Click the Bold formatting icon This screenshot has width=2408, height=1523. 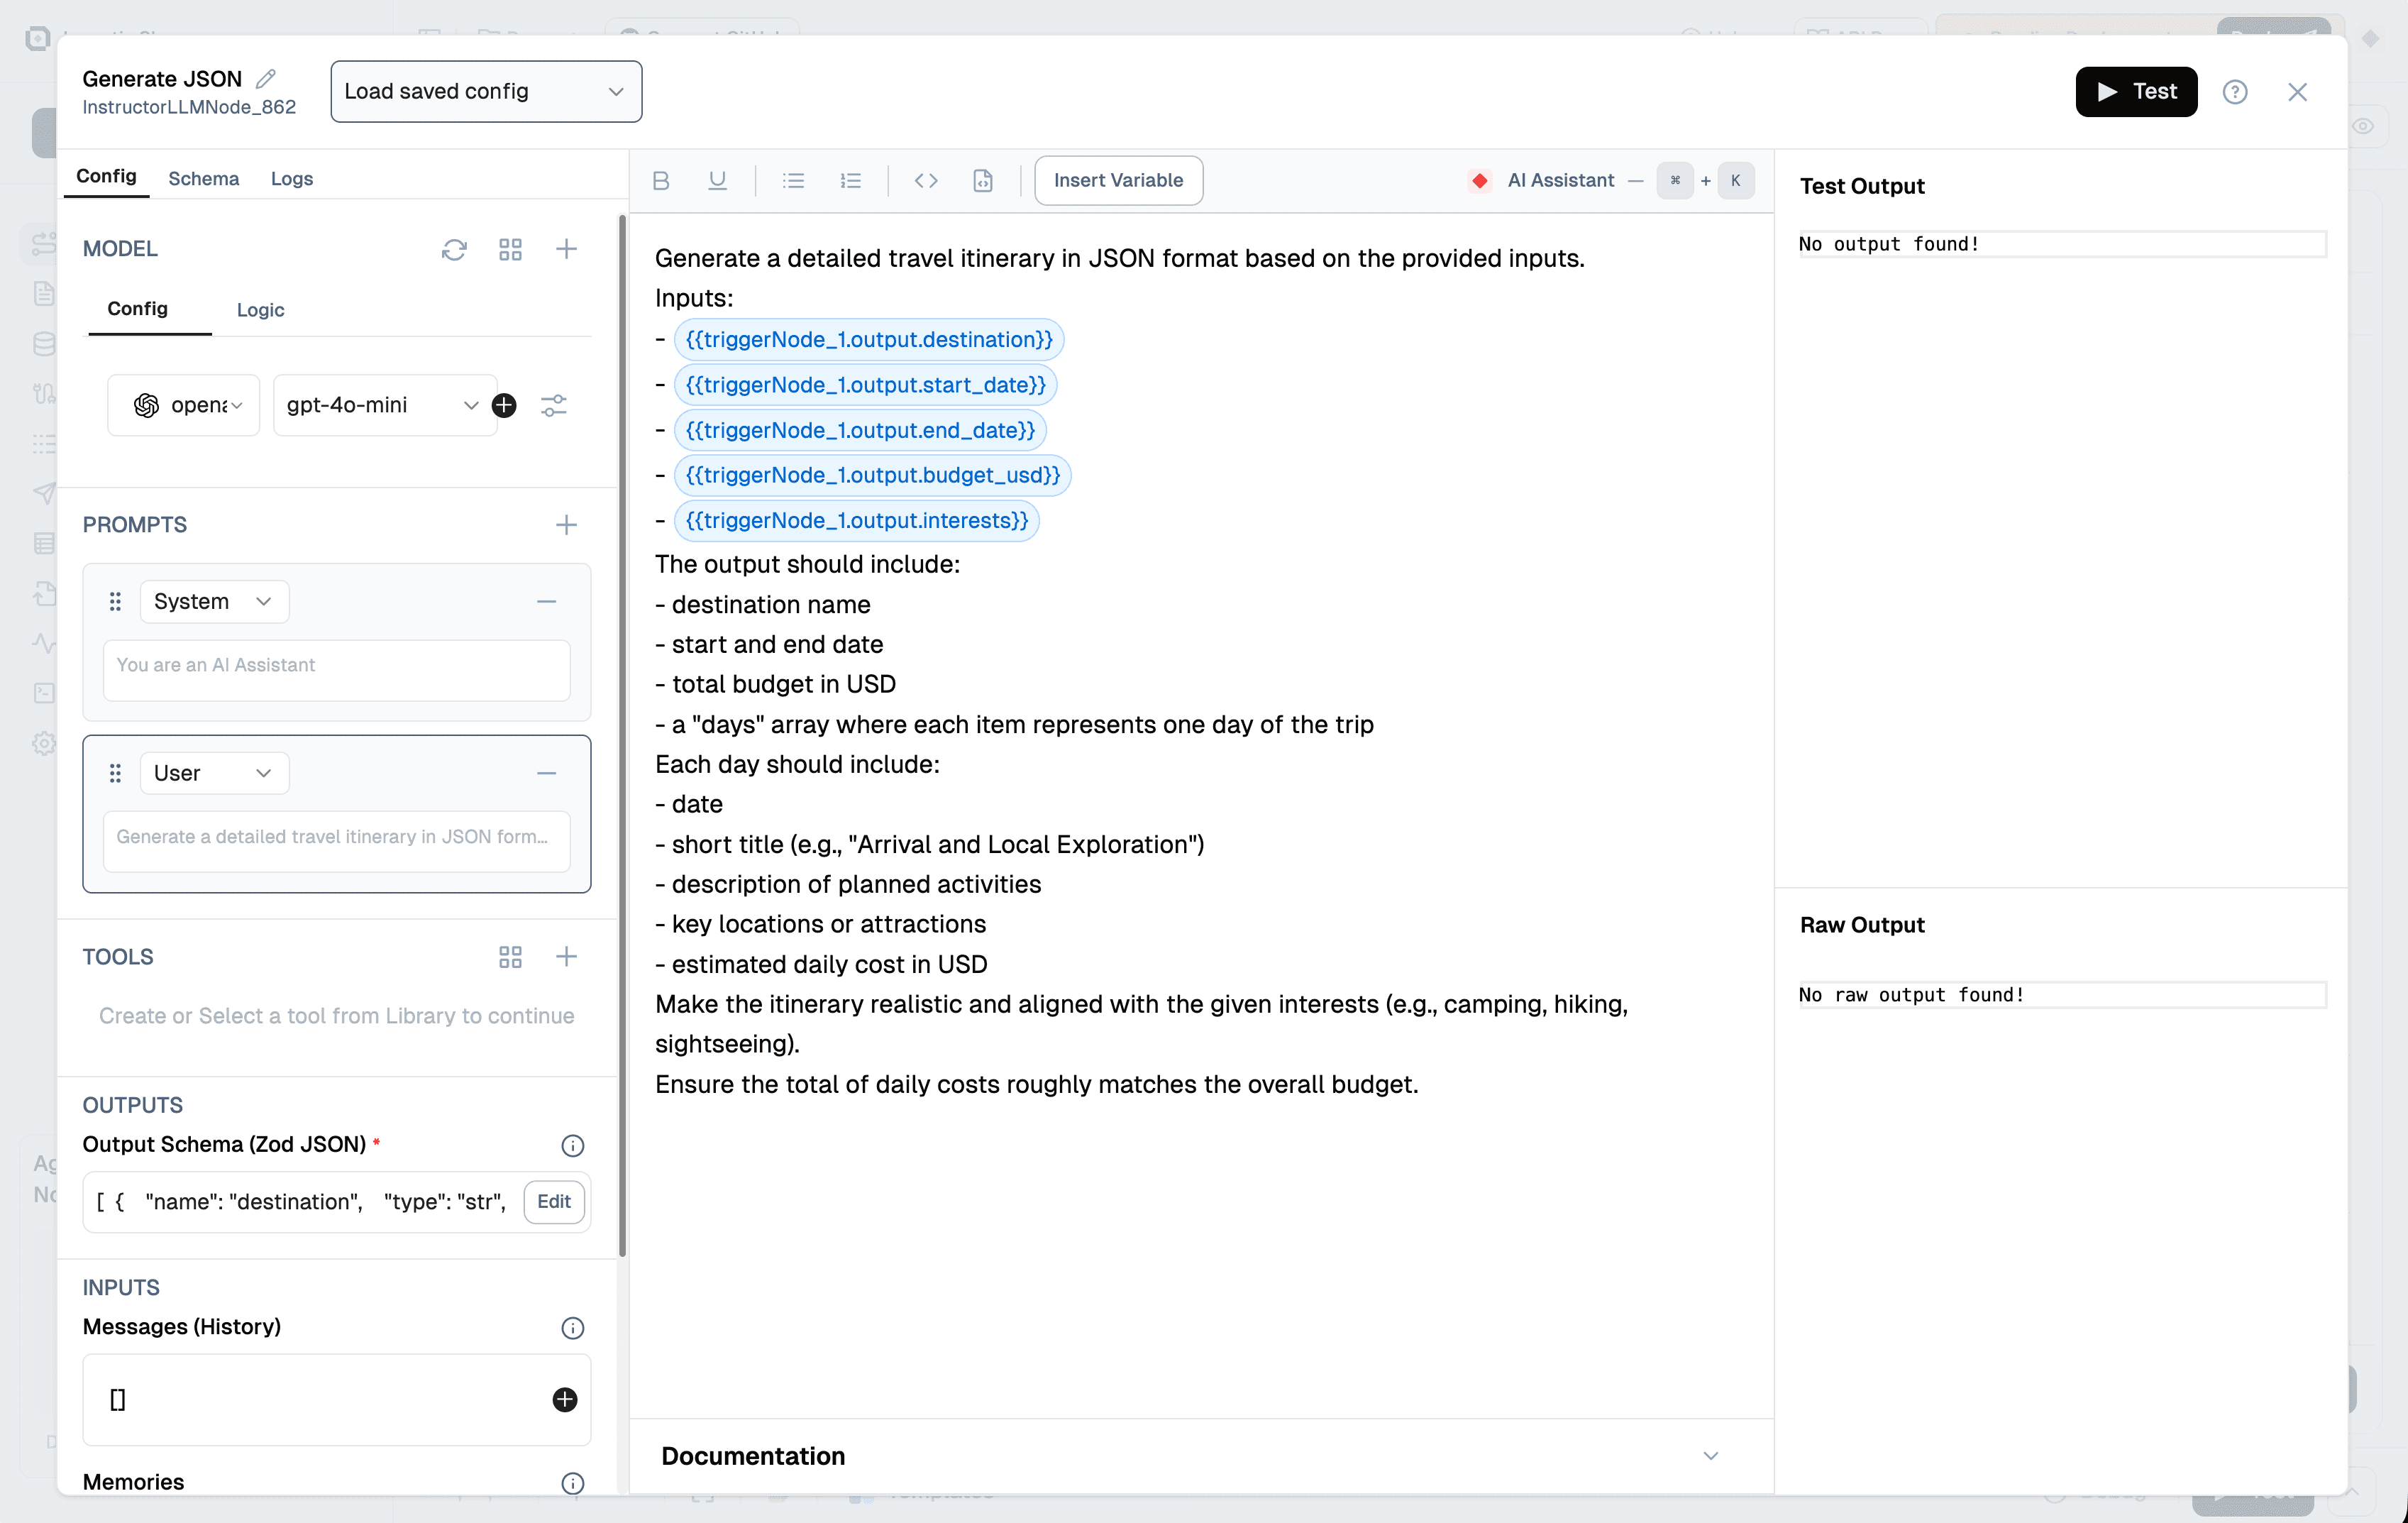(660, 180)
